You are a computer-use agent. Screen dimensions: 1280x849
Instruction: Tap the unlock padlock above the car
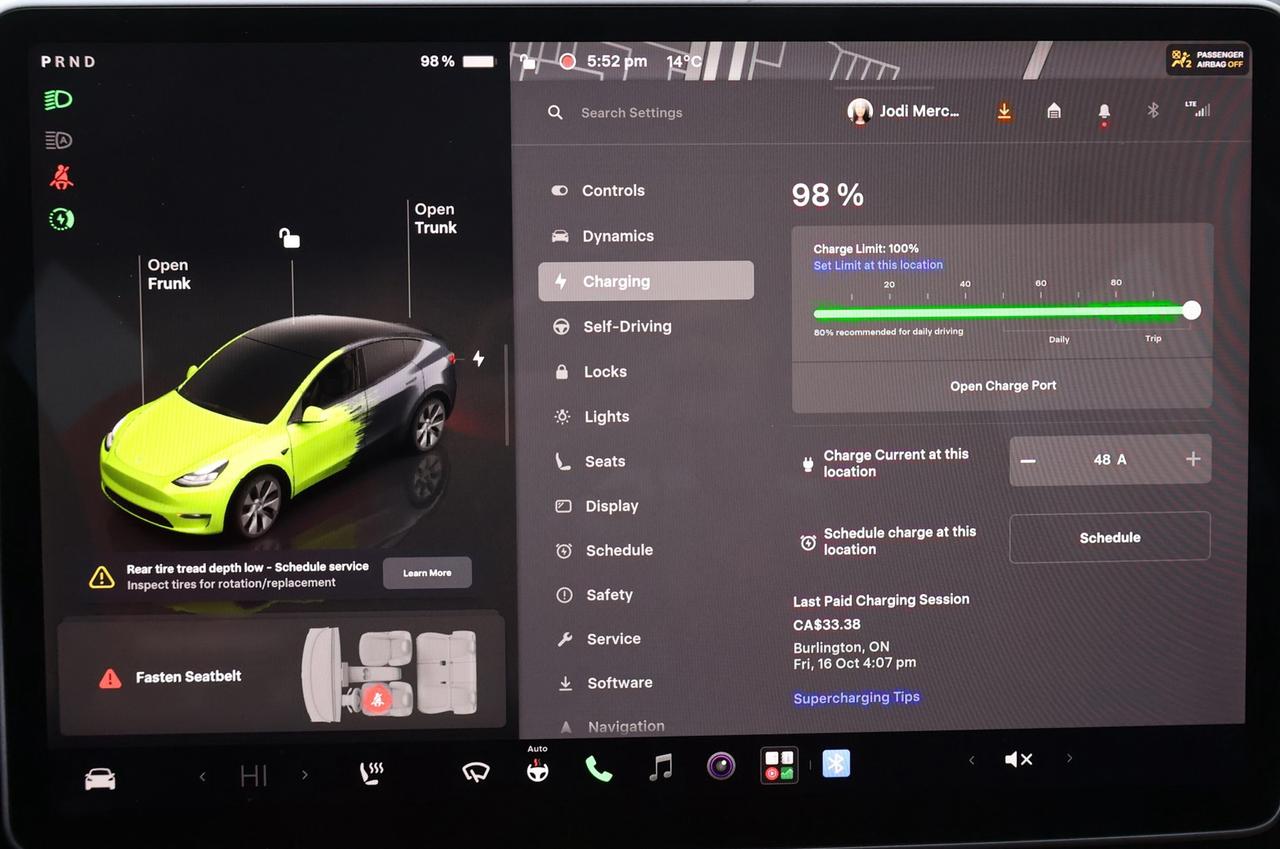coord(289,237)
